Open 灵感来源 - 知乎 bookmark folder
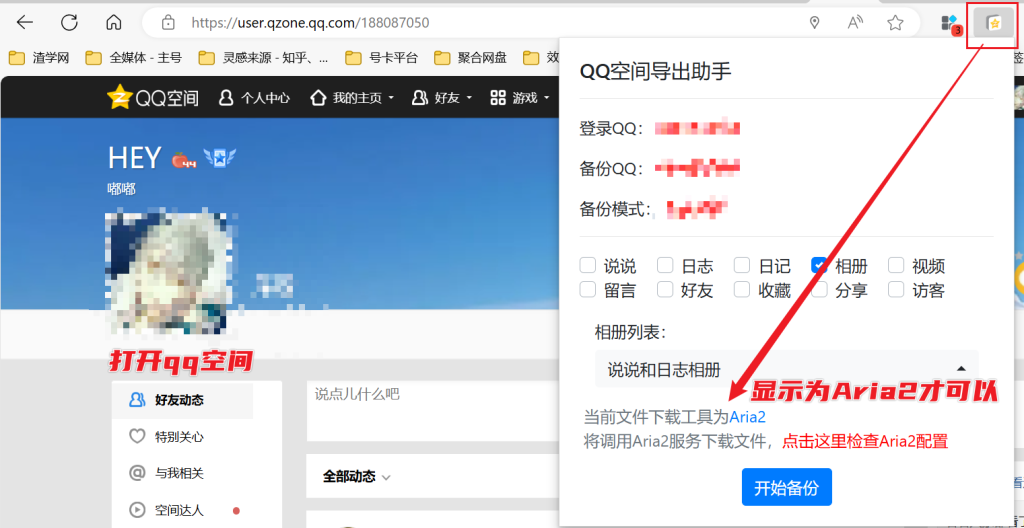The height and width of the screenshot is (528, 1024). [x=264, y=58]
